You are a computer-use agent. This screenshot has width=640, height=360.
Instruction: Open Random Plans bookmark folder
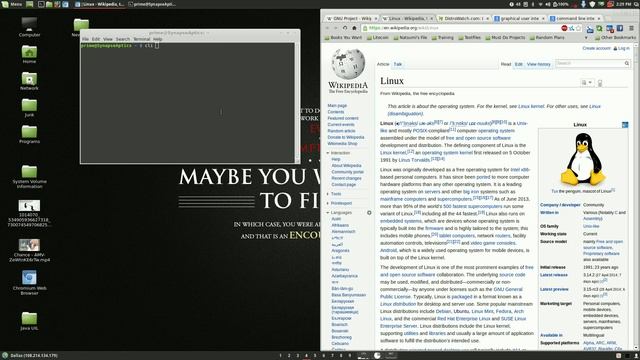tap(547, 38)
